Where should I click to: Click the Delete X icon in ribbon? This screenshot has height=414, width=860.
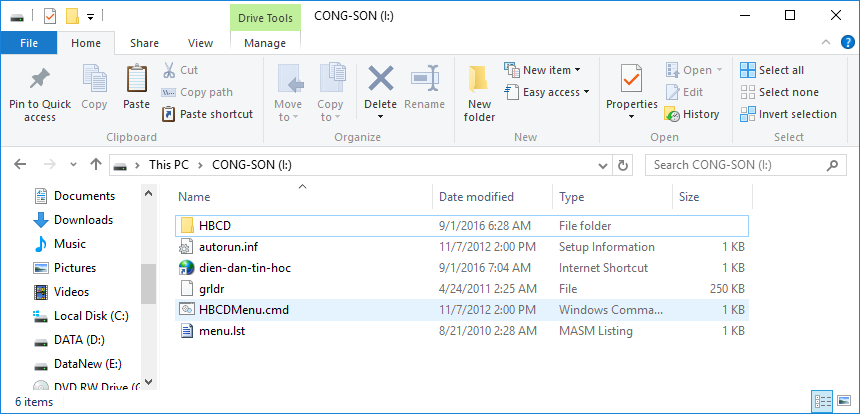[380, 79]
